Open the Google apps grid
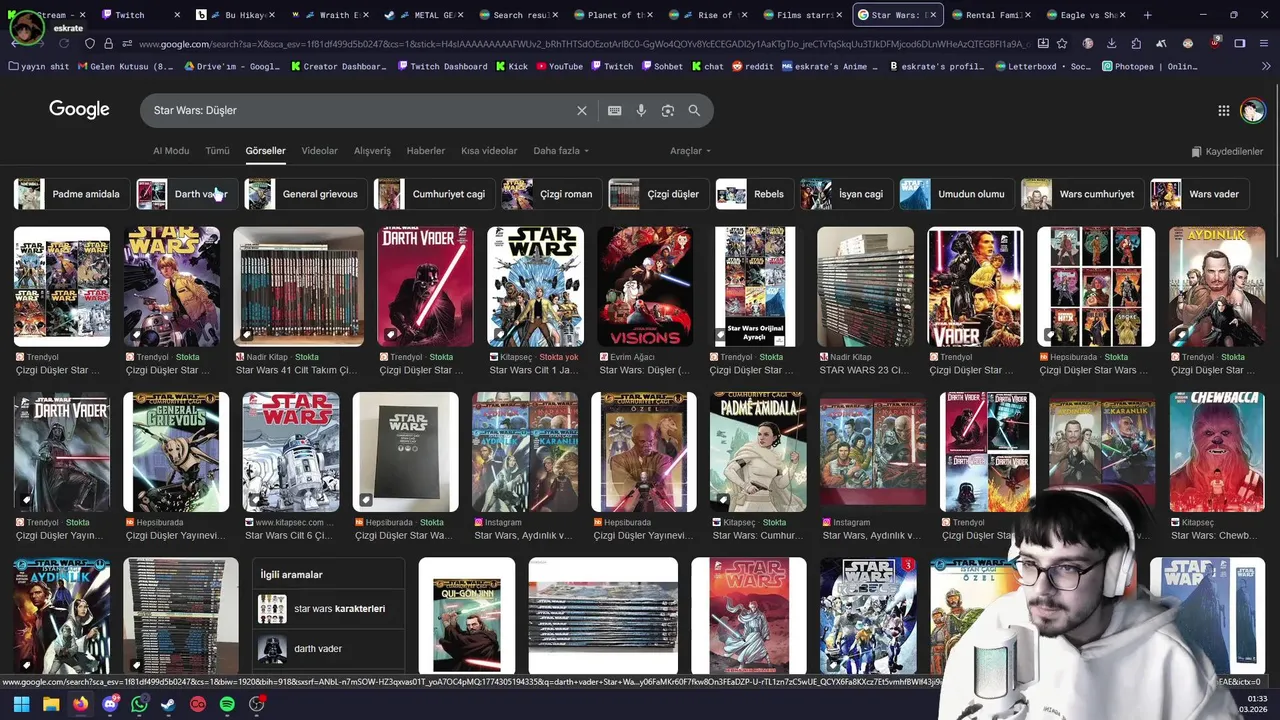This screenshot has height=720, width=1280. tap(1224, 111)
